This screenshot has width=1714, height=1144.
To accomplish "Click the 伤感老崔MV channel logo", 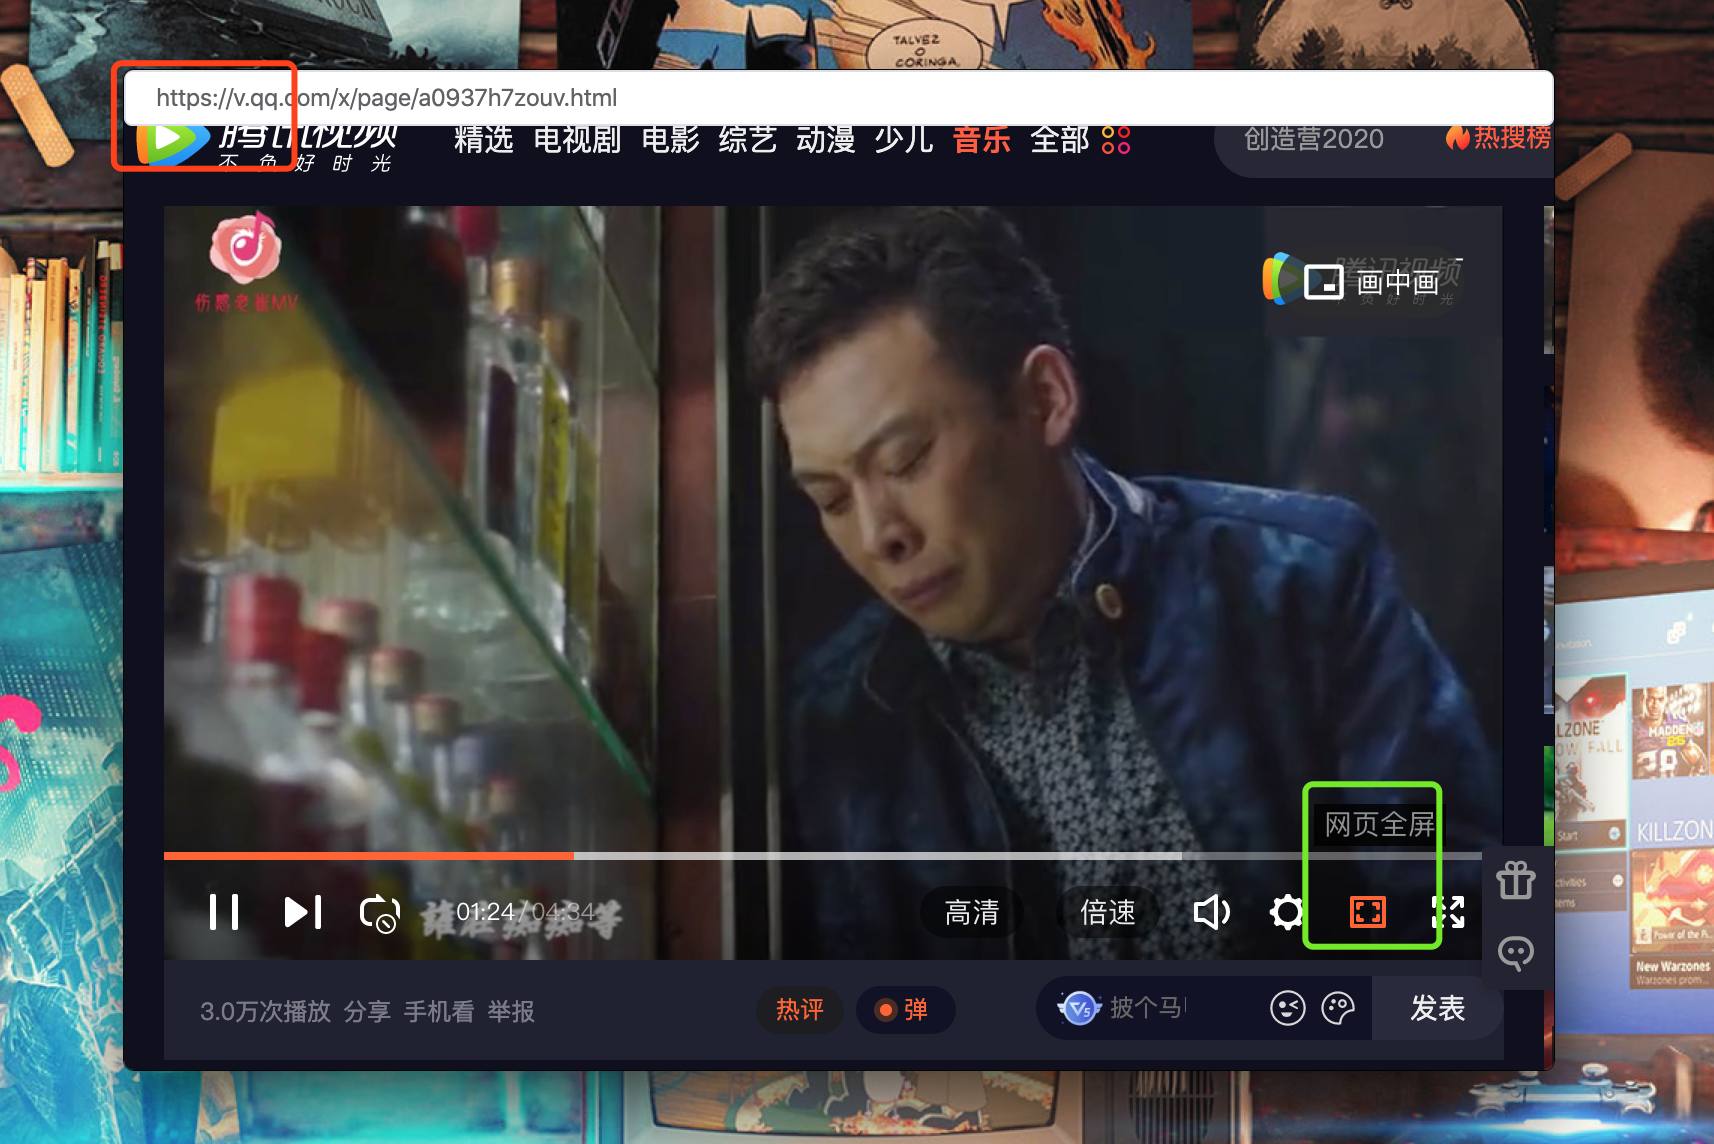I will (246, 263).
